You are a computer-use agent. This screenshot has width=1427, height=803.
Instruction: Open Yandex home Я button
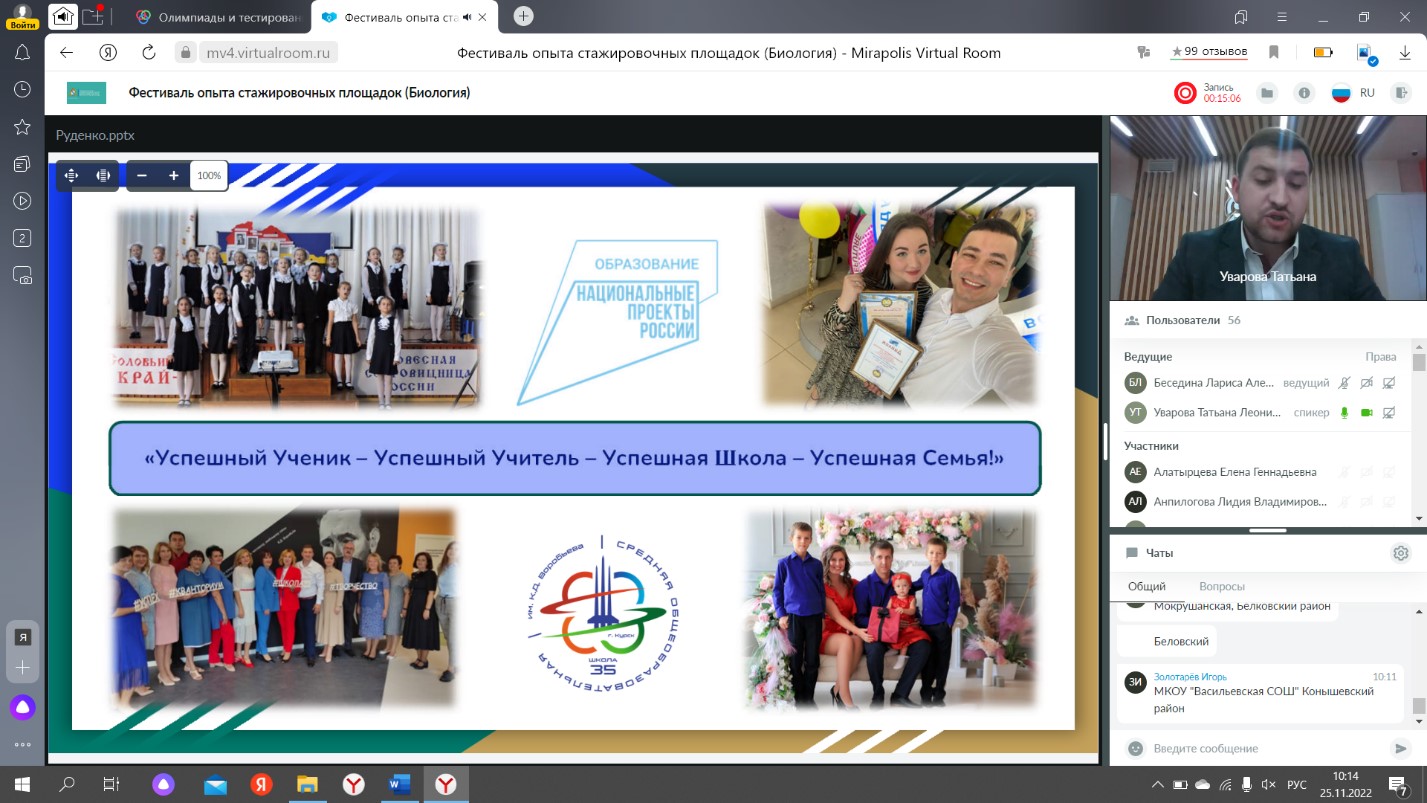pos(108,53)
